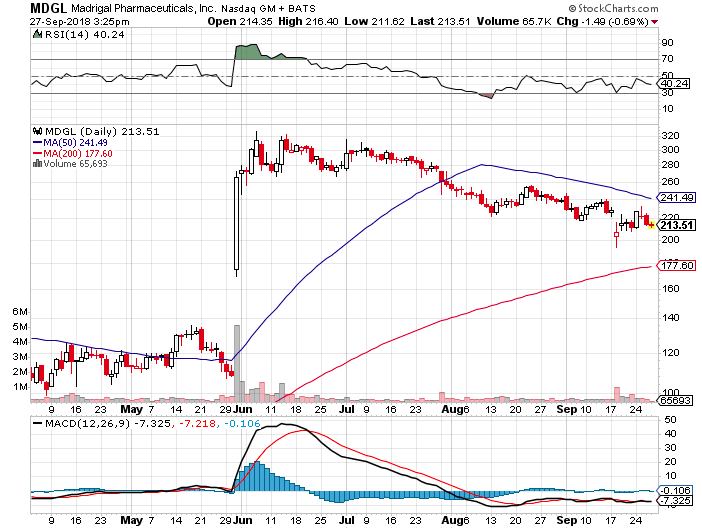Click the RSI 40.24 value tag
The width and height of the screenshot is (702, 531).
click(674, 84)
